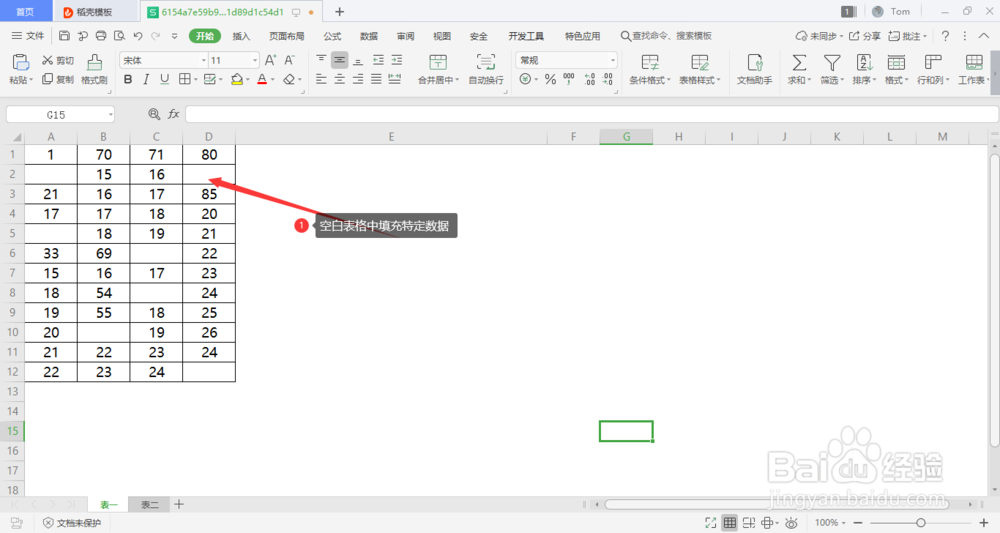Toggle horizontal center text alignment
The height and width of the screenshot is (533, 1000).
click(339, 79)
